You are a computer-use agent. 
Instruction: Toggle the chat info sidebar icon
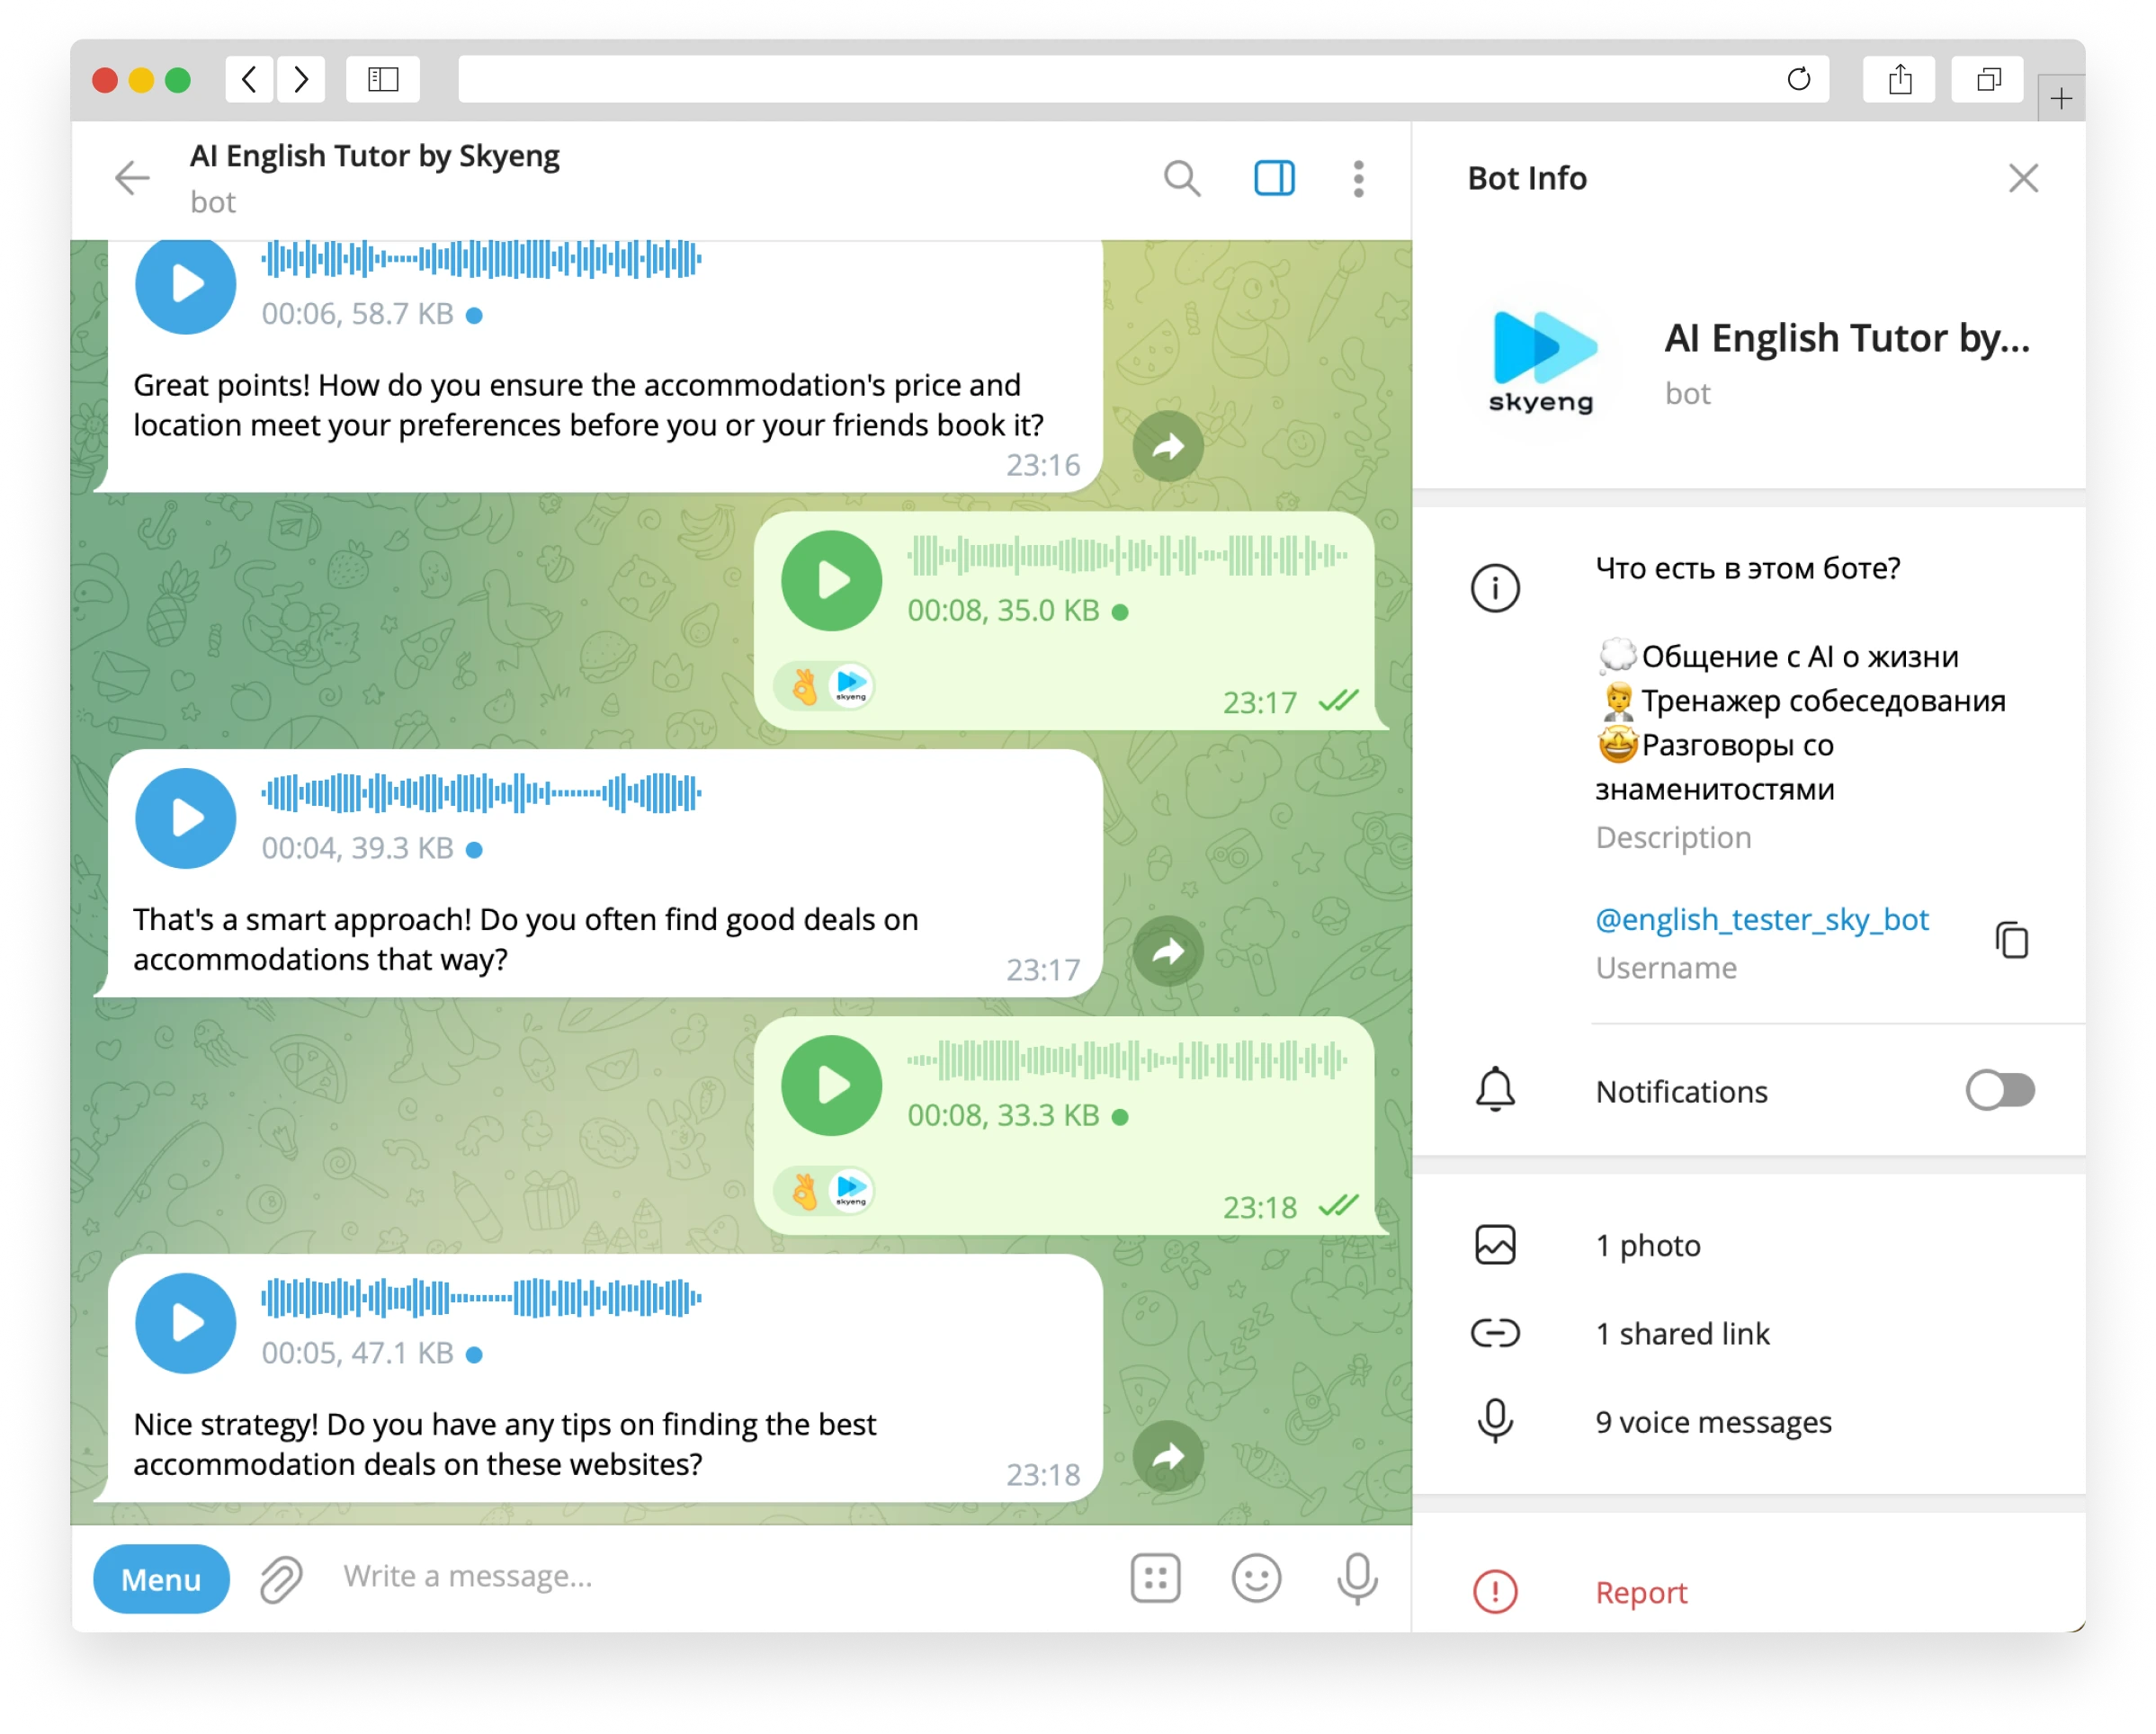[1273, 178]
